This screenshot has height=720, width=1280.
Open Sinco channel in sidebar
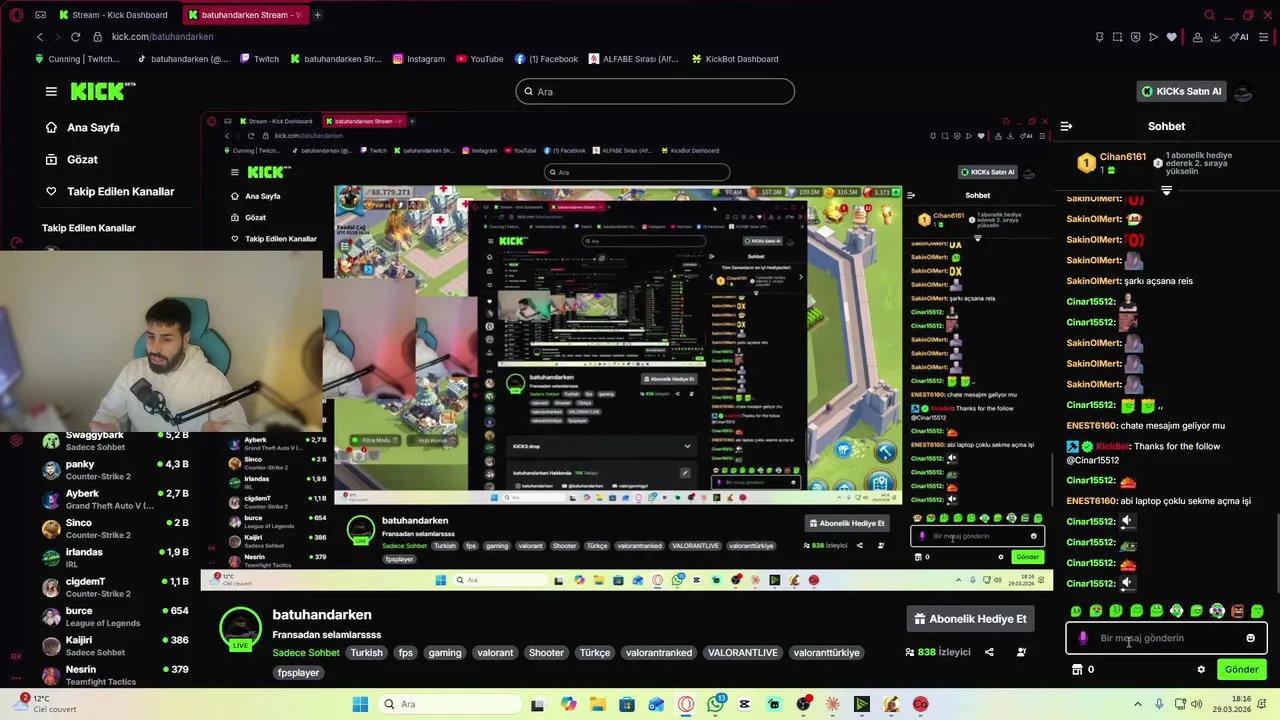click(x=115, y=528)
